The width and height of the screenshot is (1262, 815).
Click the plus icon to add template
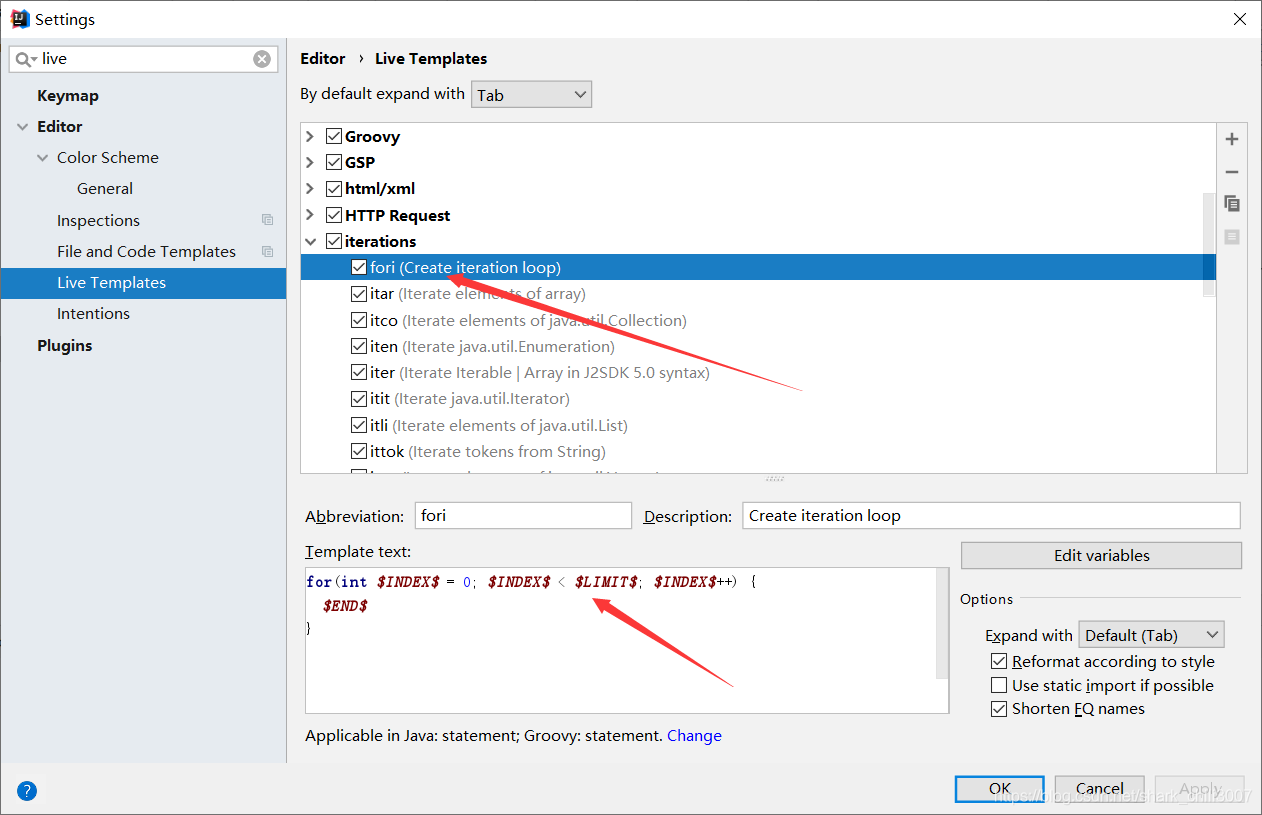pyautogui.click(x=1232, y=140)
